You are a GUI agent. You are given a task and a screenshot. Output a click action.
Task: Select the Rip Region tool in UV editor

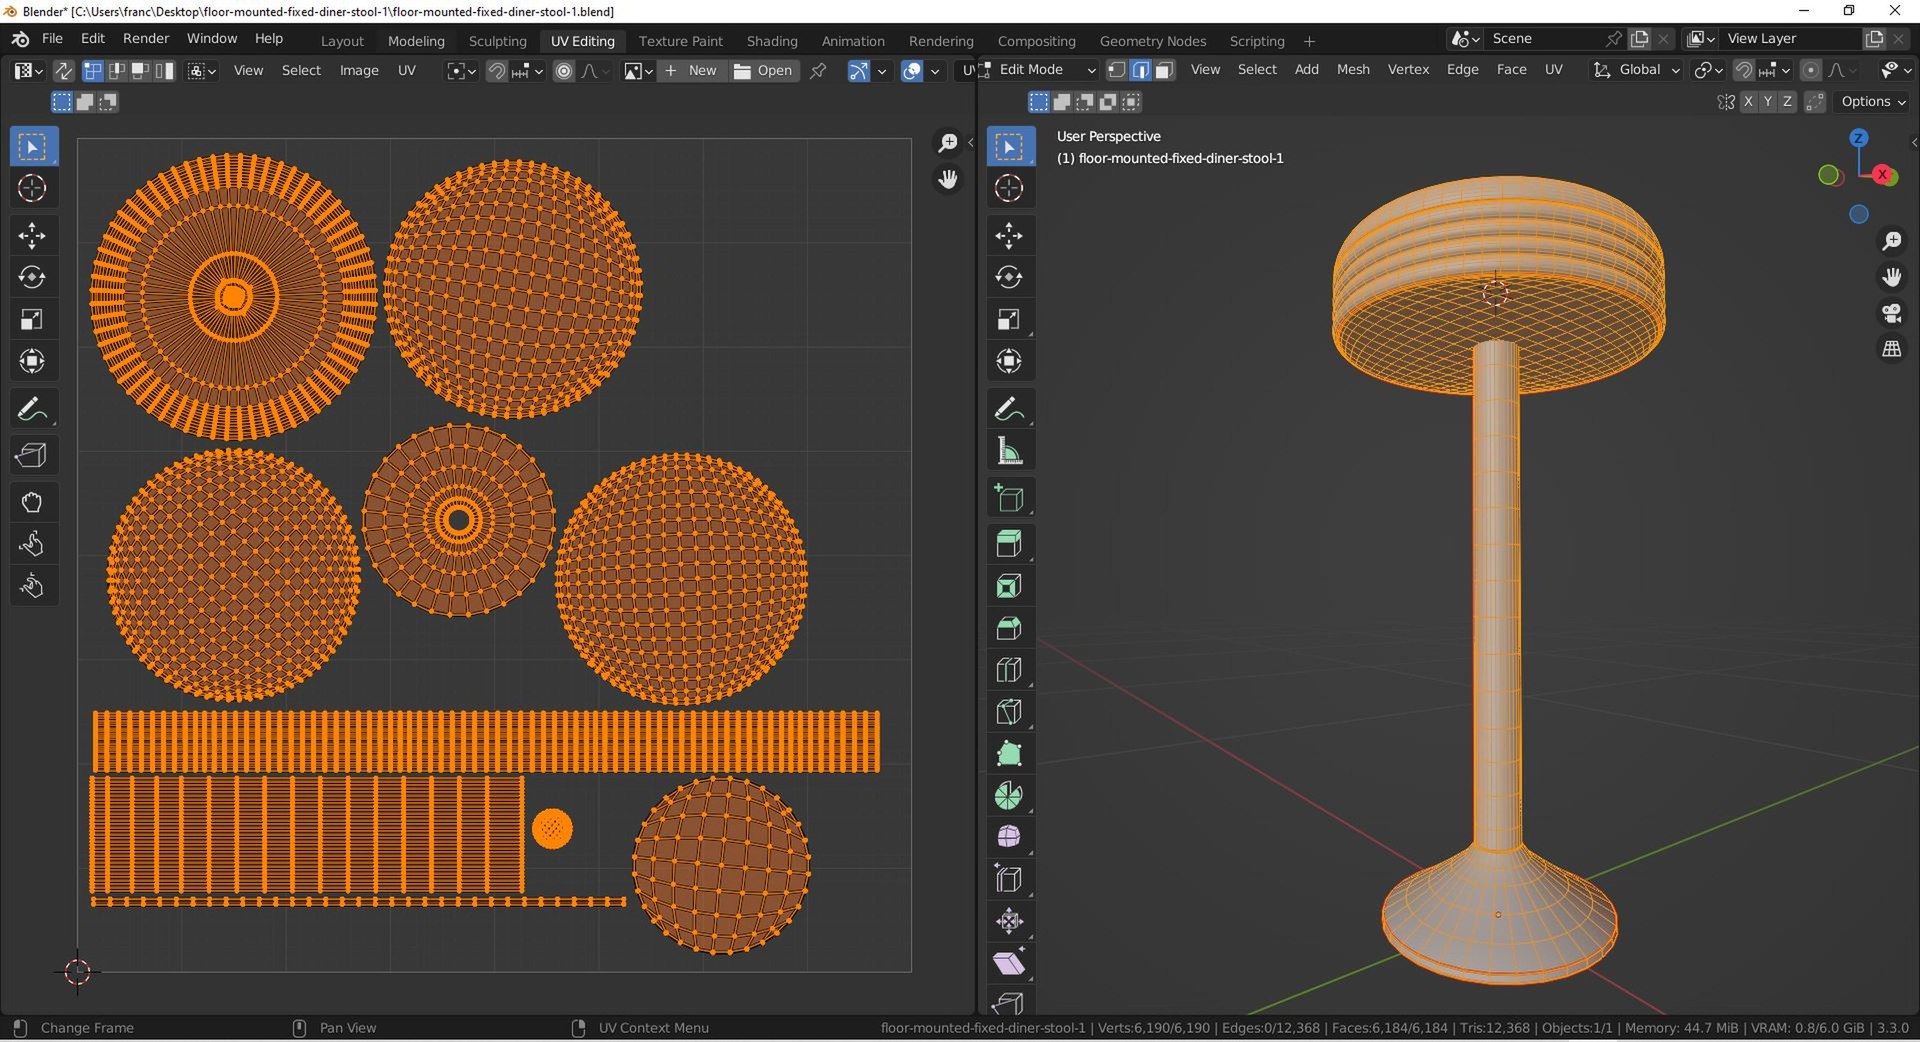[32, 456]
